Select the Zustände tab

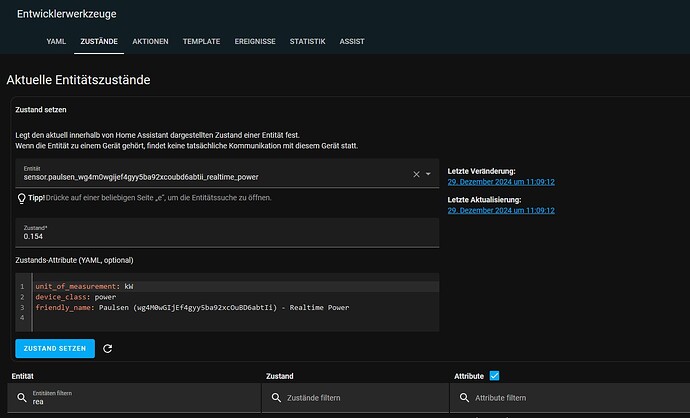click(99, 41)
